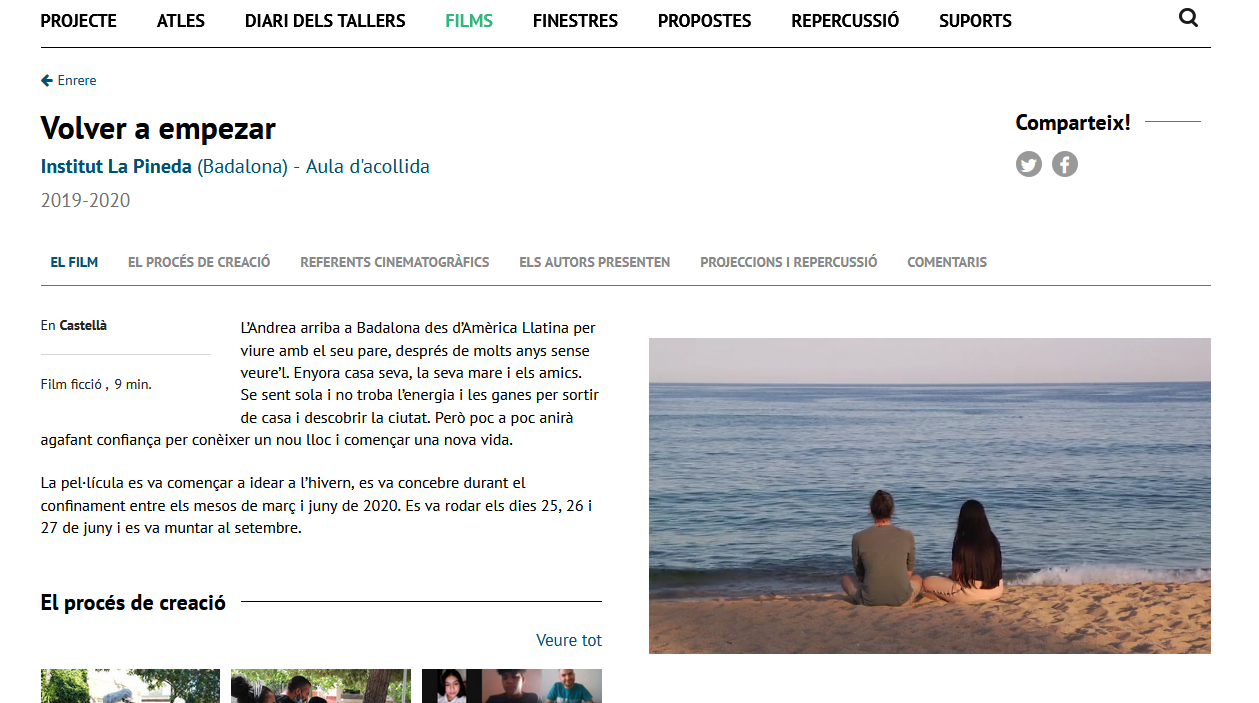Image resolution: width=1259 pixels, height=703 pixels.
Task: Go to DIARI DELS TALLERS
Action: (325, 20)
